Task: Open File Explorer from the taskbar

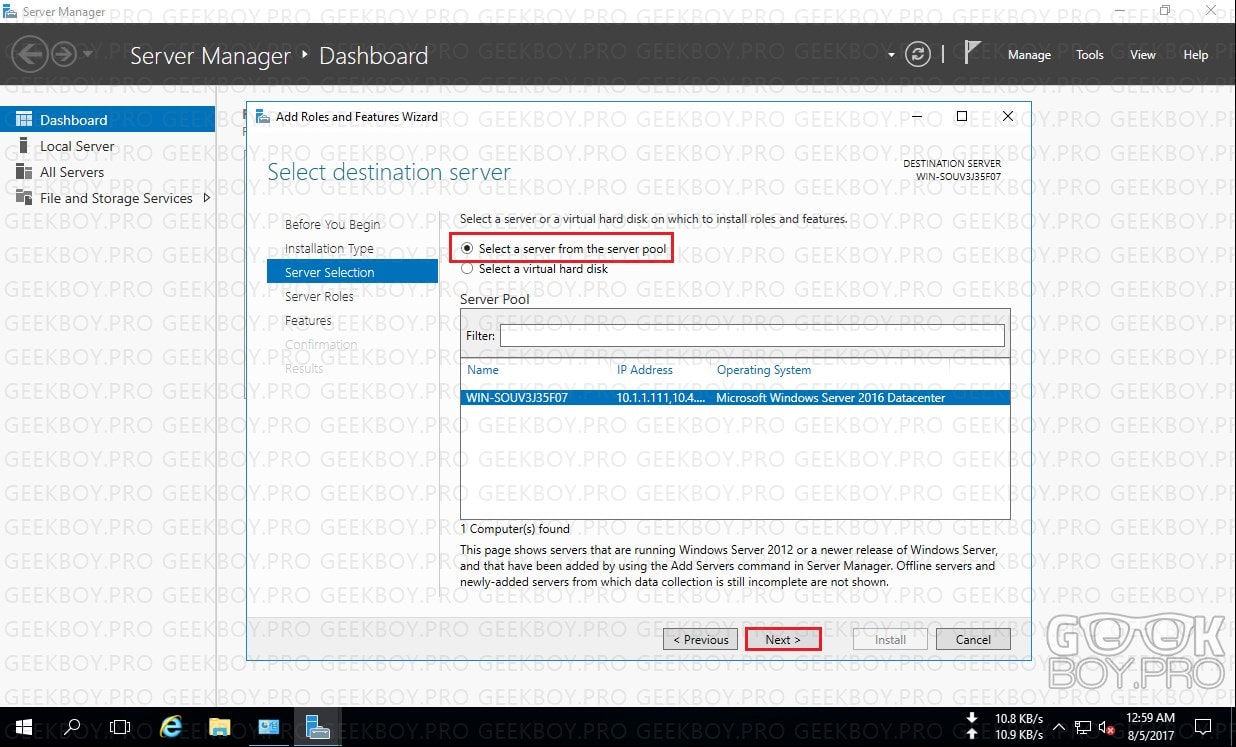Action: 220,727
